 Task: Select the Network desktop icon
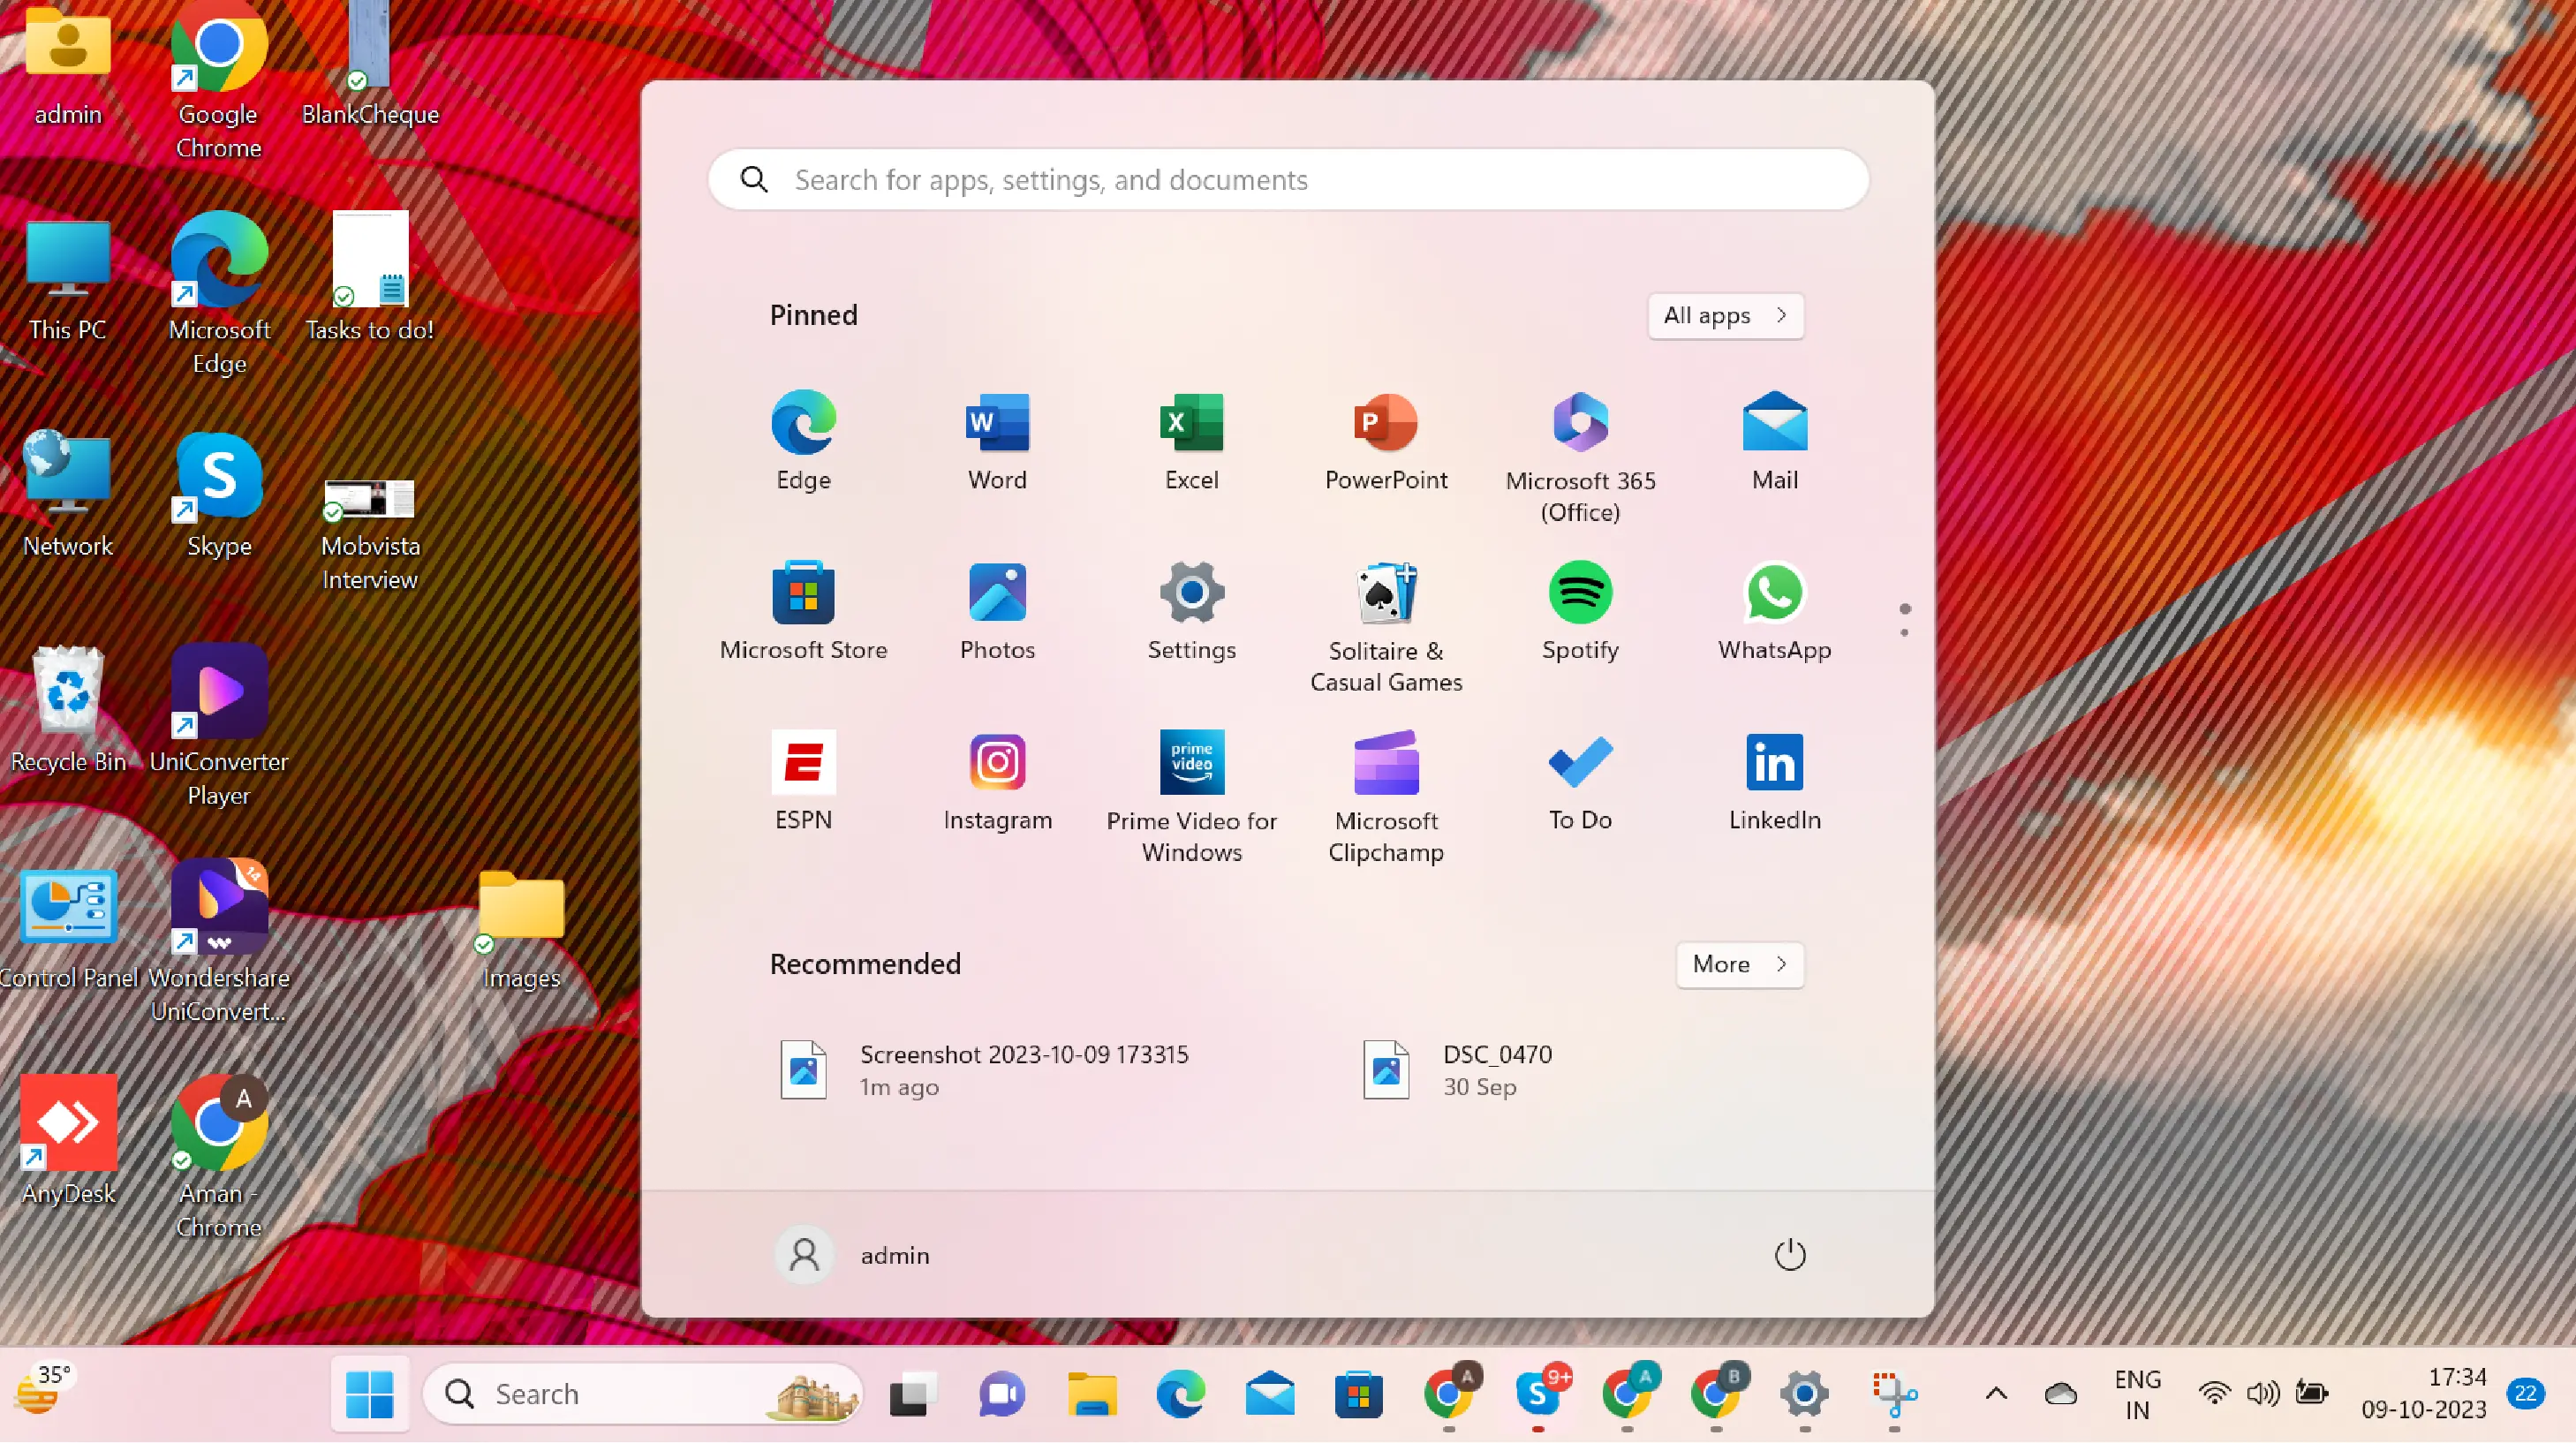[x=68, y=495]
